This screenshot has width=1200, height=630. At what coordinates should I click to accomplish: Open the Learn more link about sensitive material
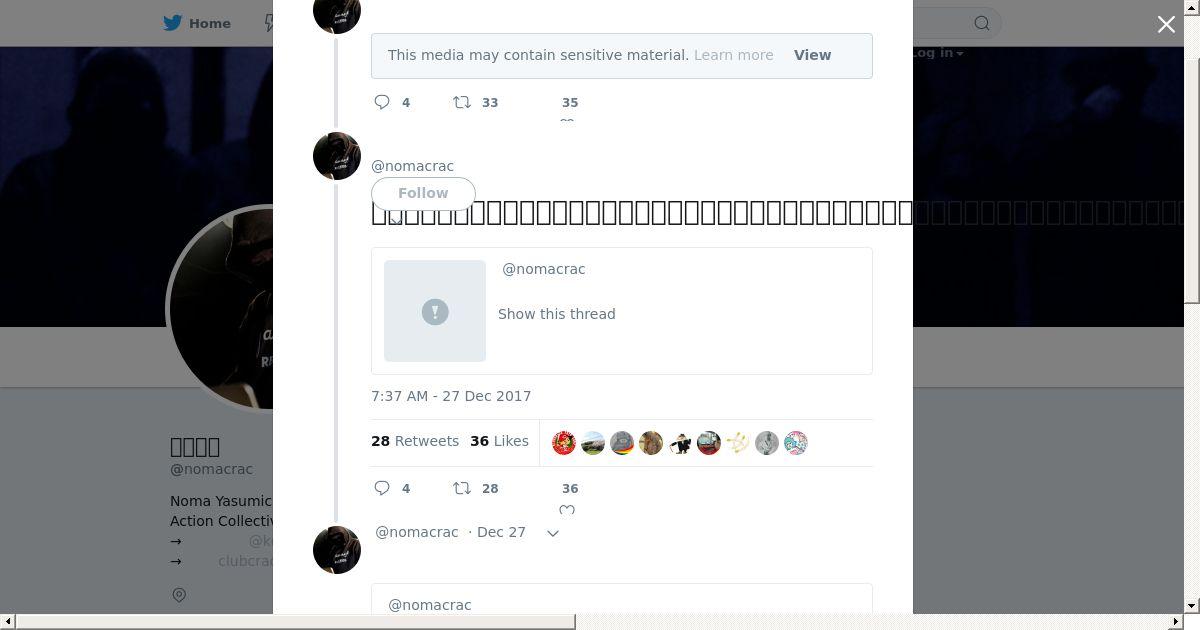(733, 55)
